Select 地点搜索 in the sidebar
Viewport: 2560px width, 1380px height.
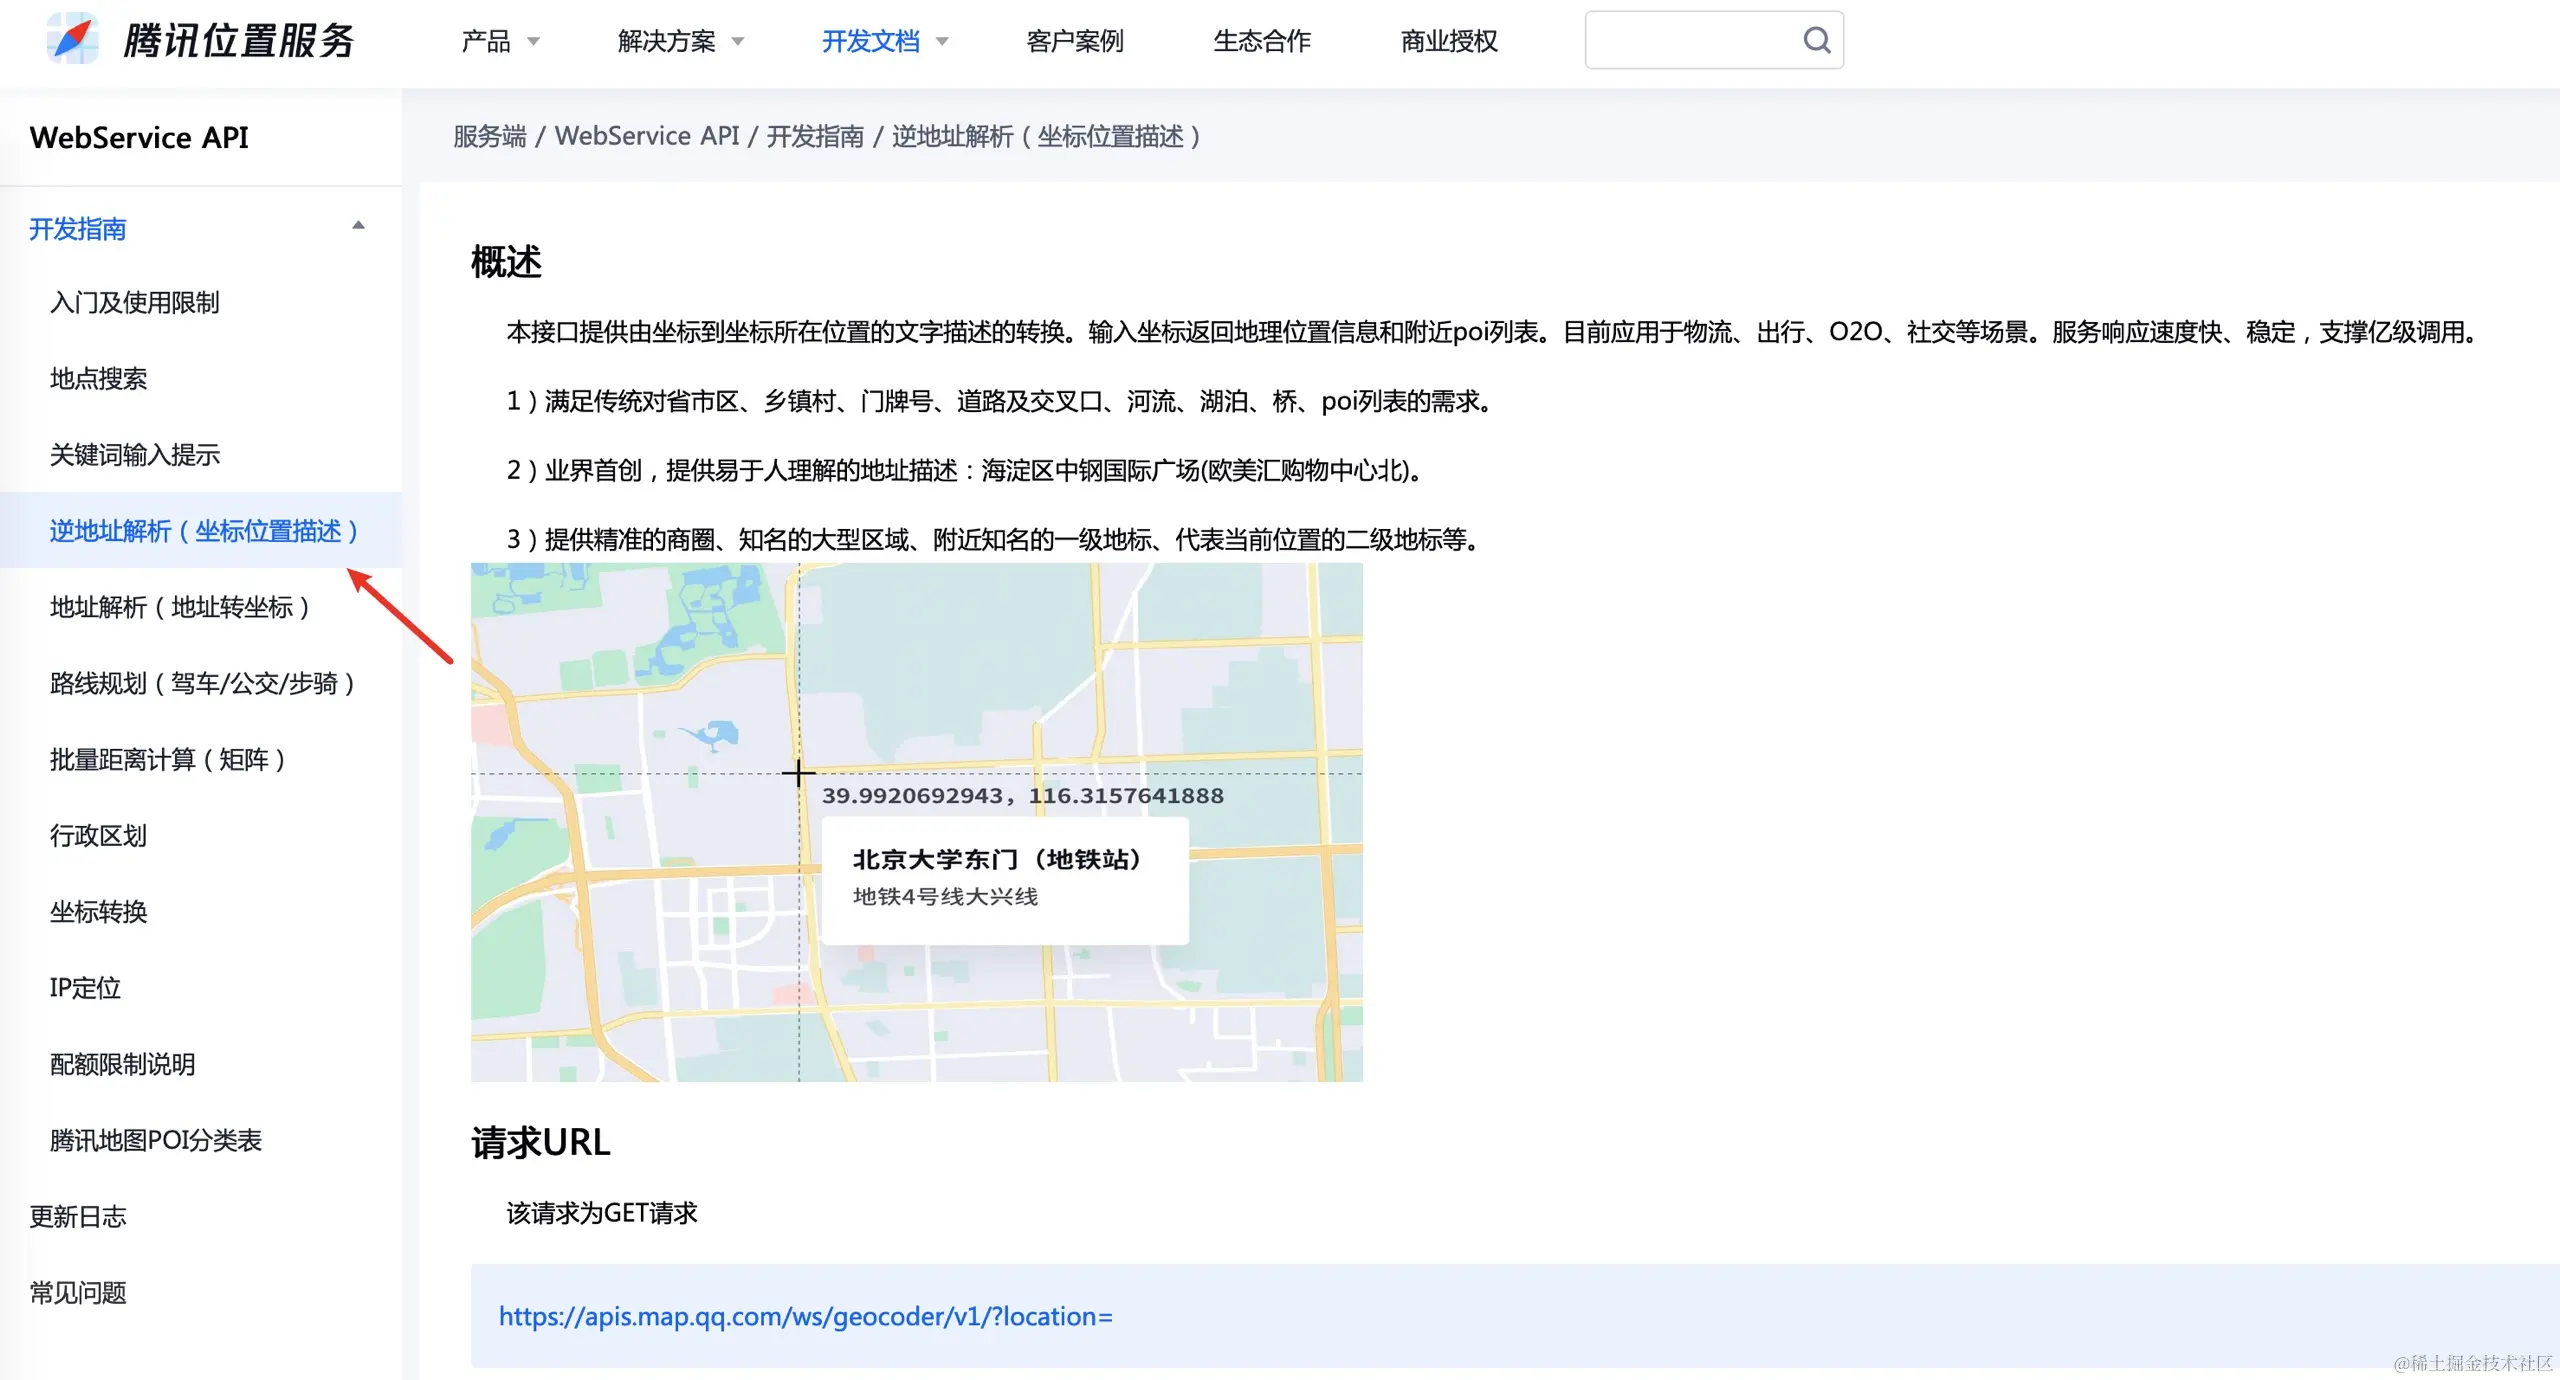click(98, 378)
